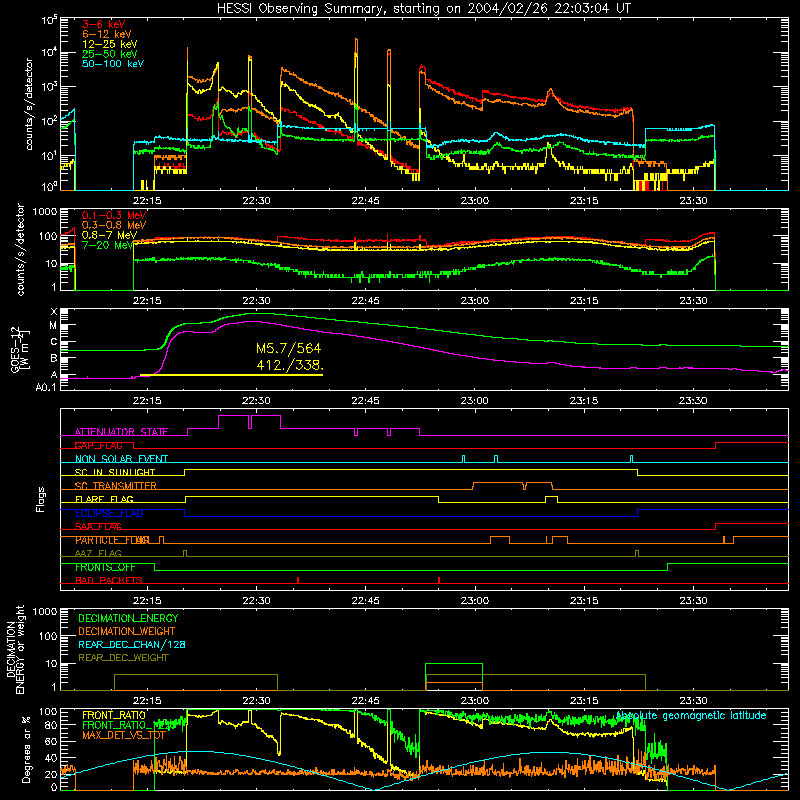Select the green 7-20 MeV legend label
Viewport: 800px width, 800px height.
[107, 245]
